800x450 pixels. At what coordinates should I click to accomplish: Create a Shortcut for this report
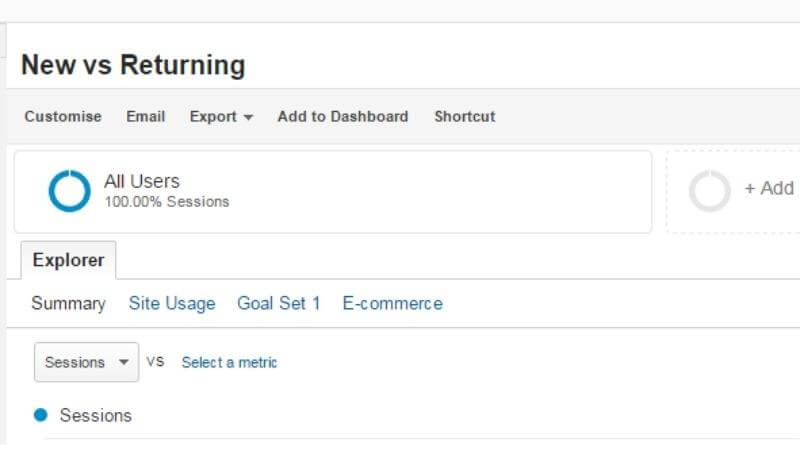[465, 117]
